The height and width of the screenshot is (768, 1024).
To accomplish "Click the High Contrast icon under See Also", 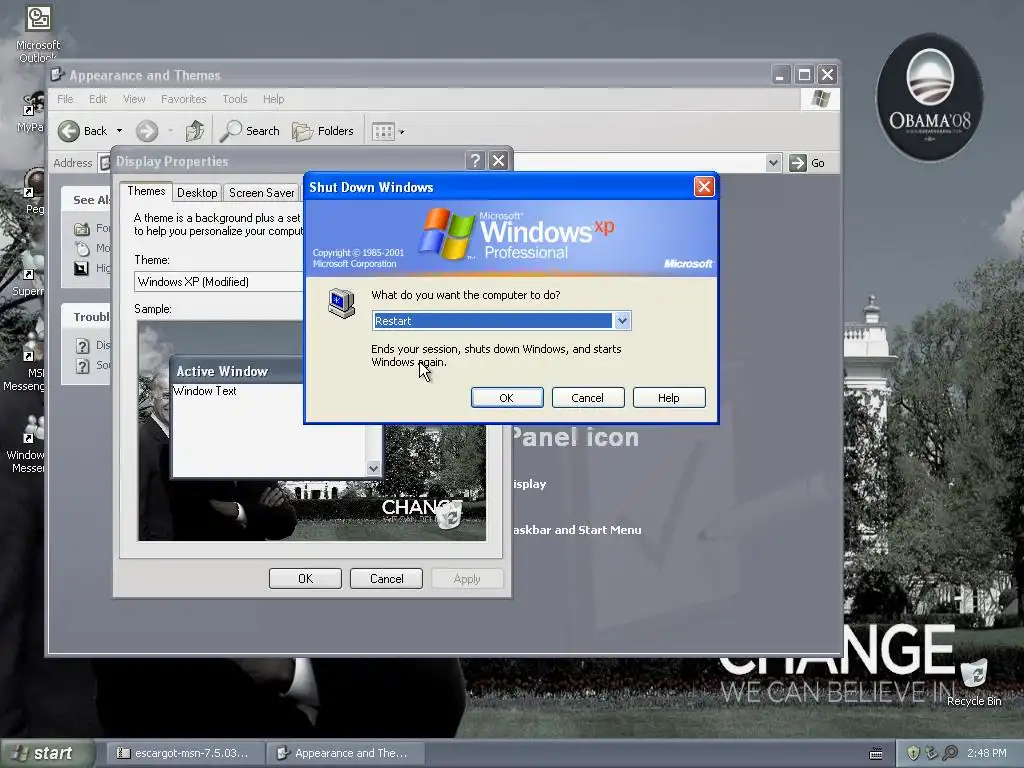I will click(x=81, y=268).
